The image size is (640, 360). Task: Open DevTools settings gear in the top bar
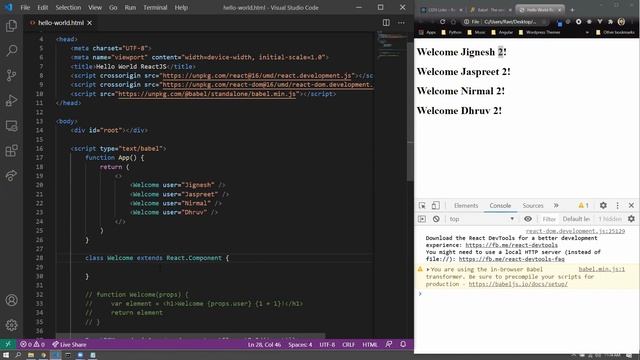(x=603, y=205)
